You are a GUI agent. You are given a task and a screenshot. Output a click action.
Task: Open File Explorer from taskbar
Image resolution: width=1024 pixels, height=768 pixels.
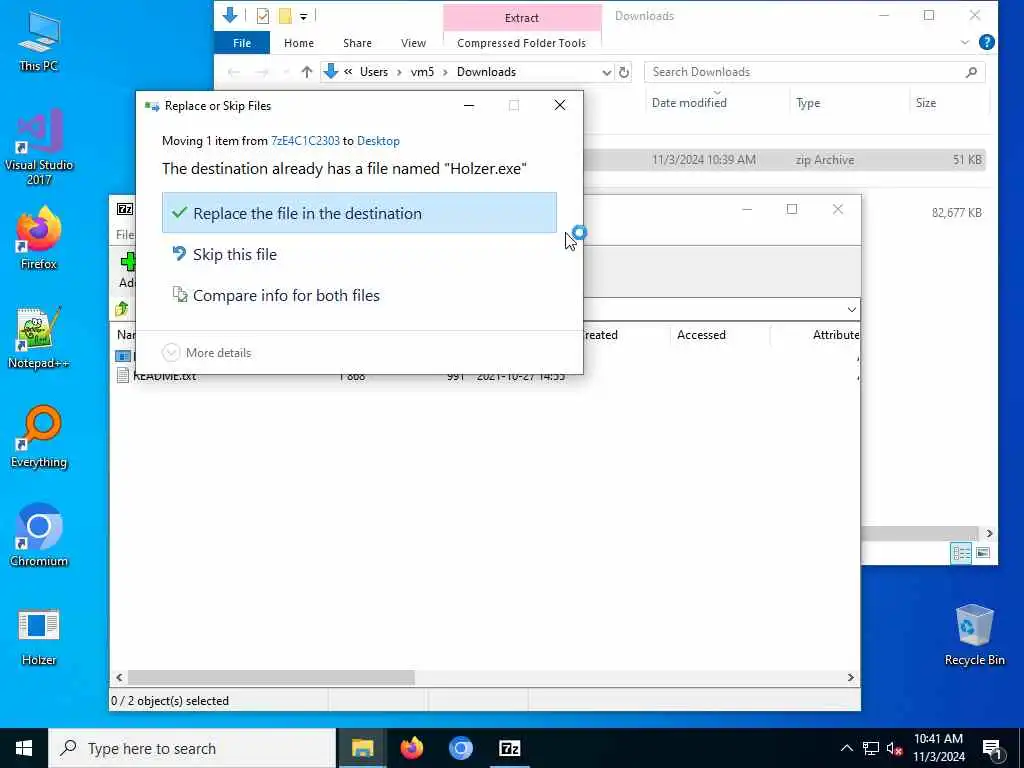(362, 748)
